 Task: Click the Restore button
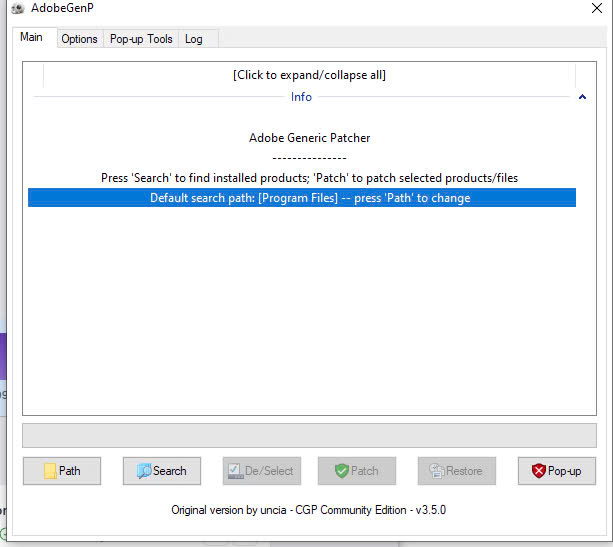coord(457,471)
